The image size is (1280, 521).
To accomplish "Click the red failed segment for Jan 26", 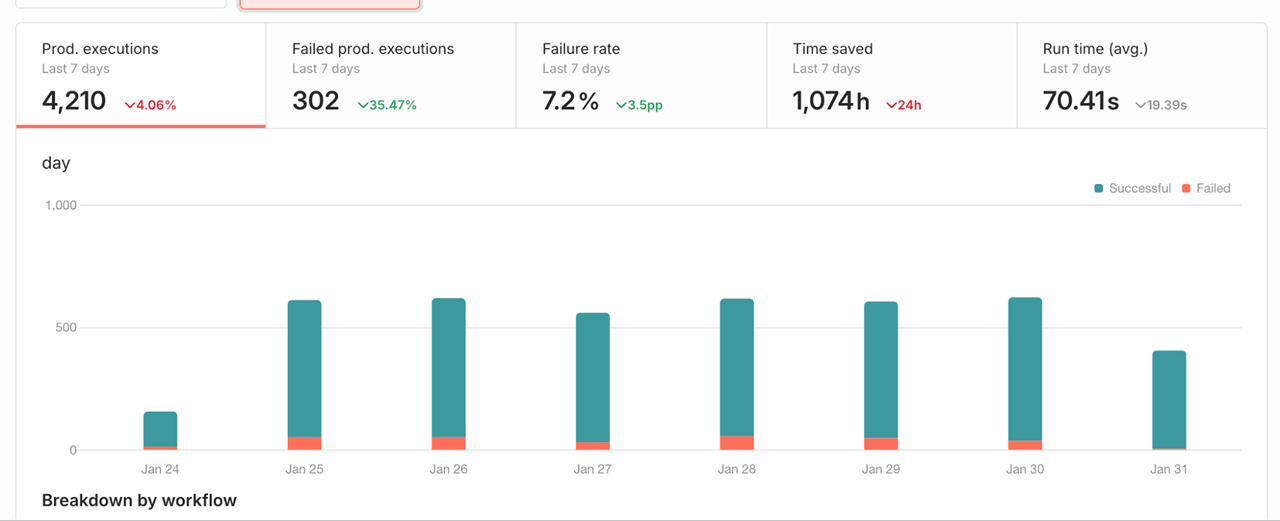I will tap(449, 443).
